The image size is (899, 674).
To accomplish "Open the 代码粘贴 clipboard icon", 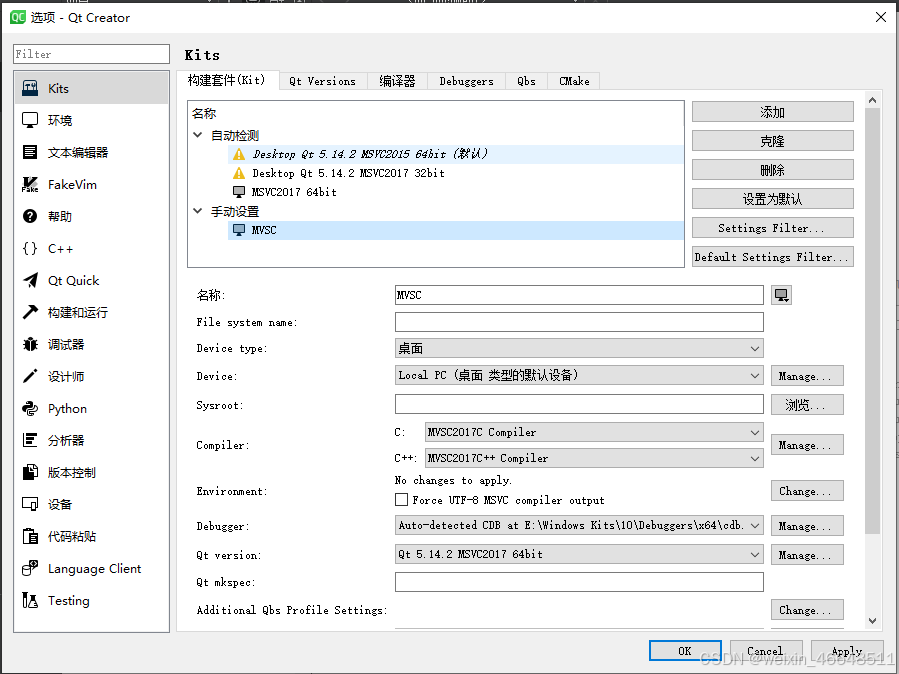I will [x=30, y=536].
